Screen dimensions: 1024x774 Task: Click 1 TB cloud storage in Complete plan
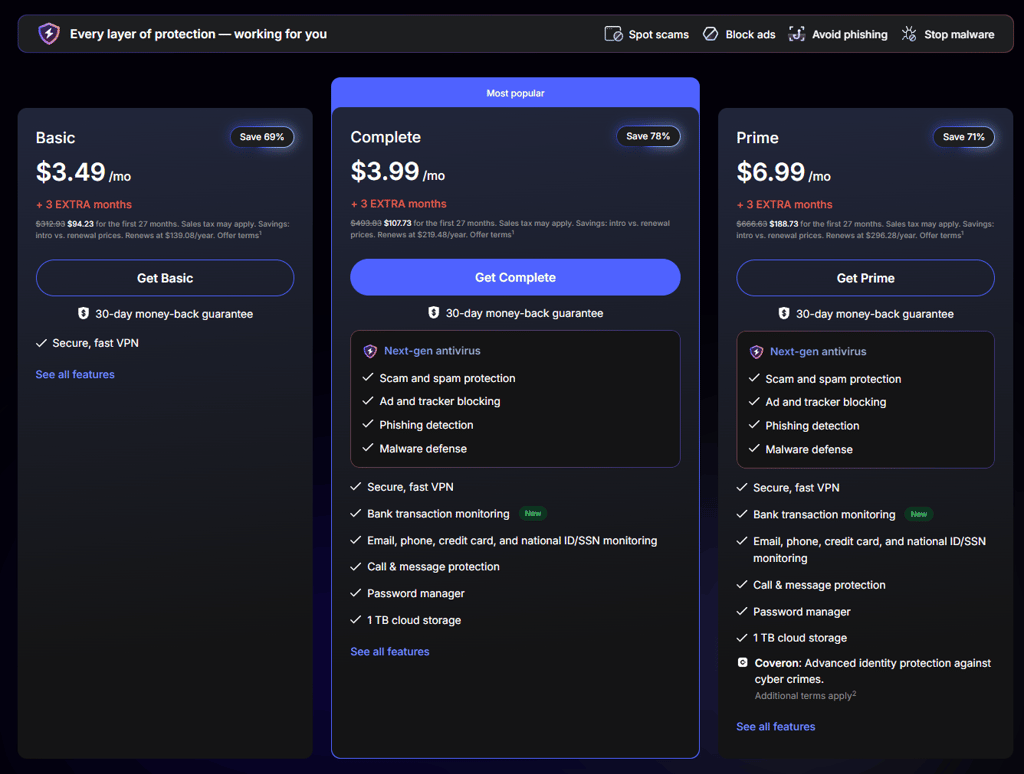[x=414, y=620]
